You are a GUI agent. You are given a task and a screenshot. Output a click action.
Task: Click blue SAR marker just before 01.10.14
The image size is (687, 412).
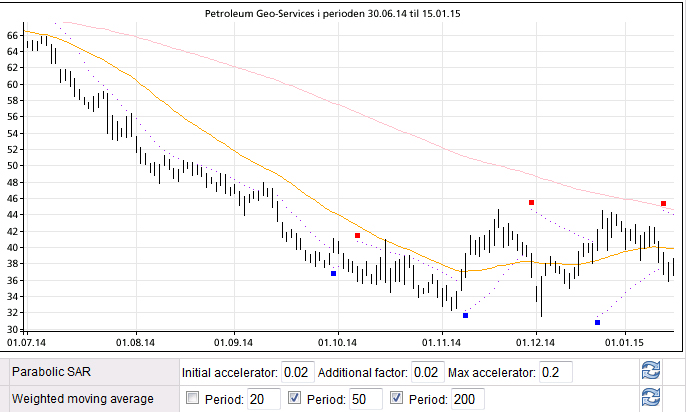pos(333,274)
